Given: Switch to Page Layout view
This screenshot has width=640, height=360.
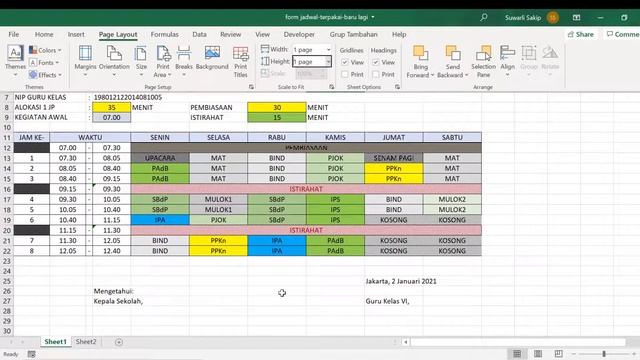Looking at the screenshot, I should [538, 353].
